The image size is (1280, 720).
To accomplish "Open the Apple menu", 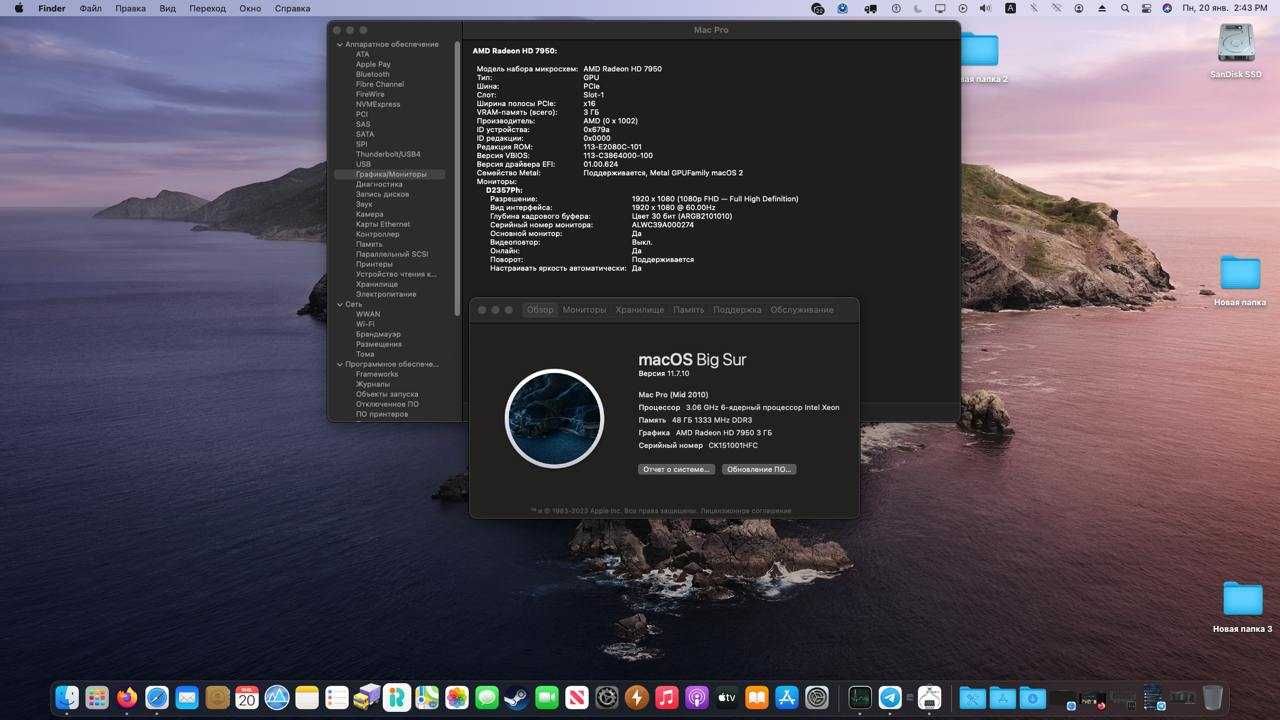I will coord(18,8).
